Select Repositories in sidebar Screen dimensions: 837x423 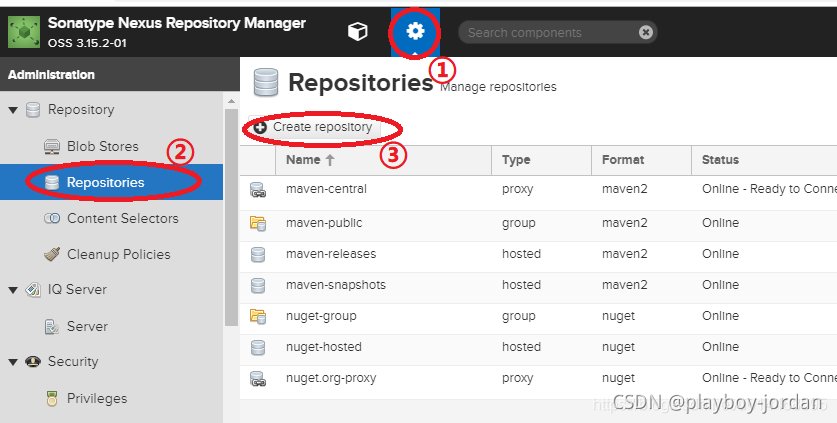pos(111,182)
